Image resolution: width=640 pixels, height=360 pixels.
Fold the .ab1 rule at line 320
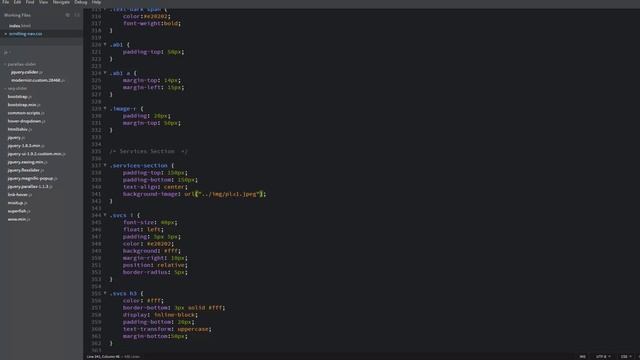[105, 44]
